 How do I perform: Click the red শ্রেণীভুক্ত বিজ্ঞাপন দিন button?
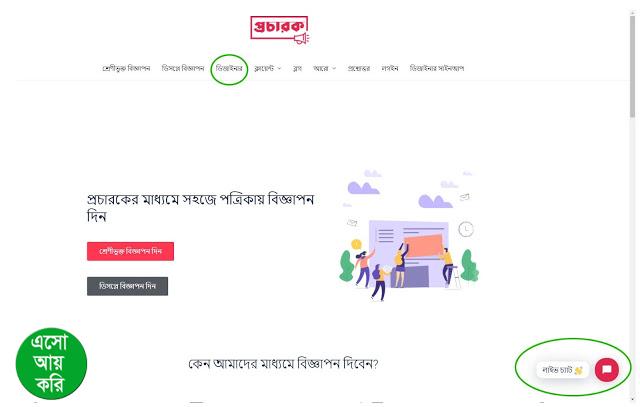pos(130,251)
